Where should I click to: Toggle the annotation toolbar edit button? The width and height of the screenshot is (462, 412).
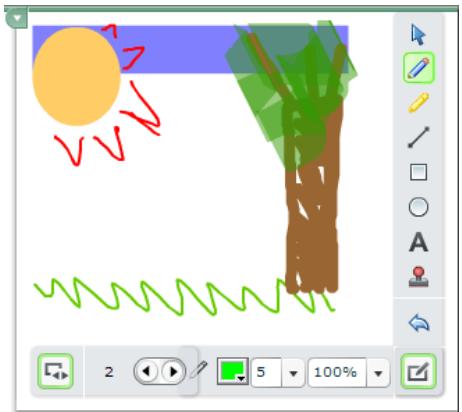pos(419,371)
